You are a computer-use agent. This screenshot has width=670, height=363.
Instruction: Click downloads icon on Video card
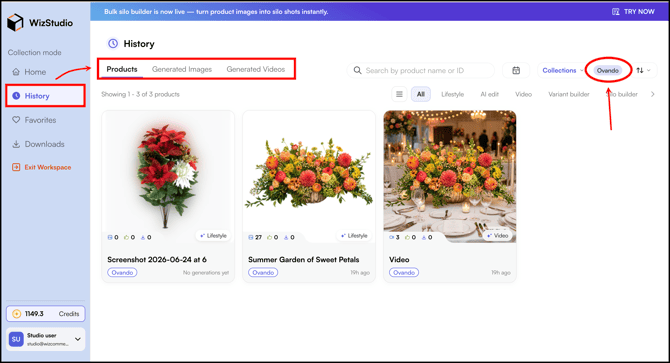coord(424,237)
